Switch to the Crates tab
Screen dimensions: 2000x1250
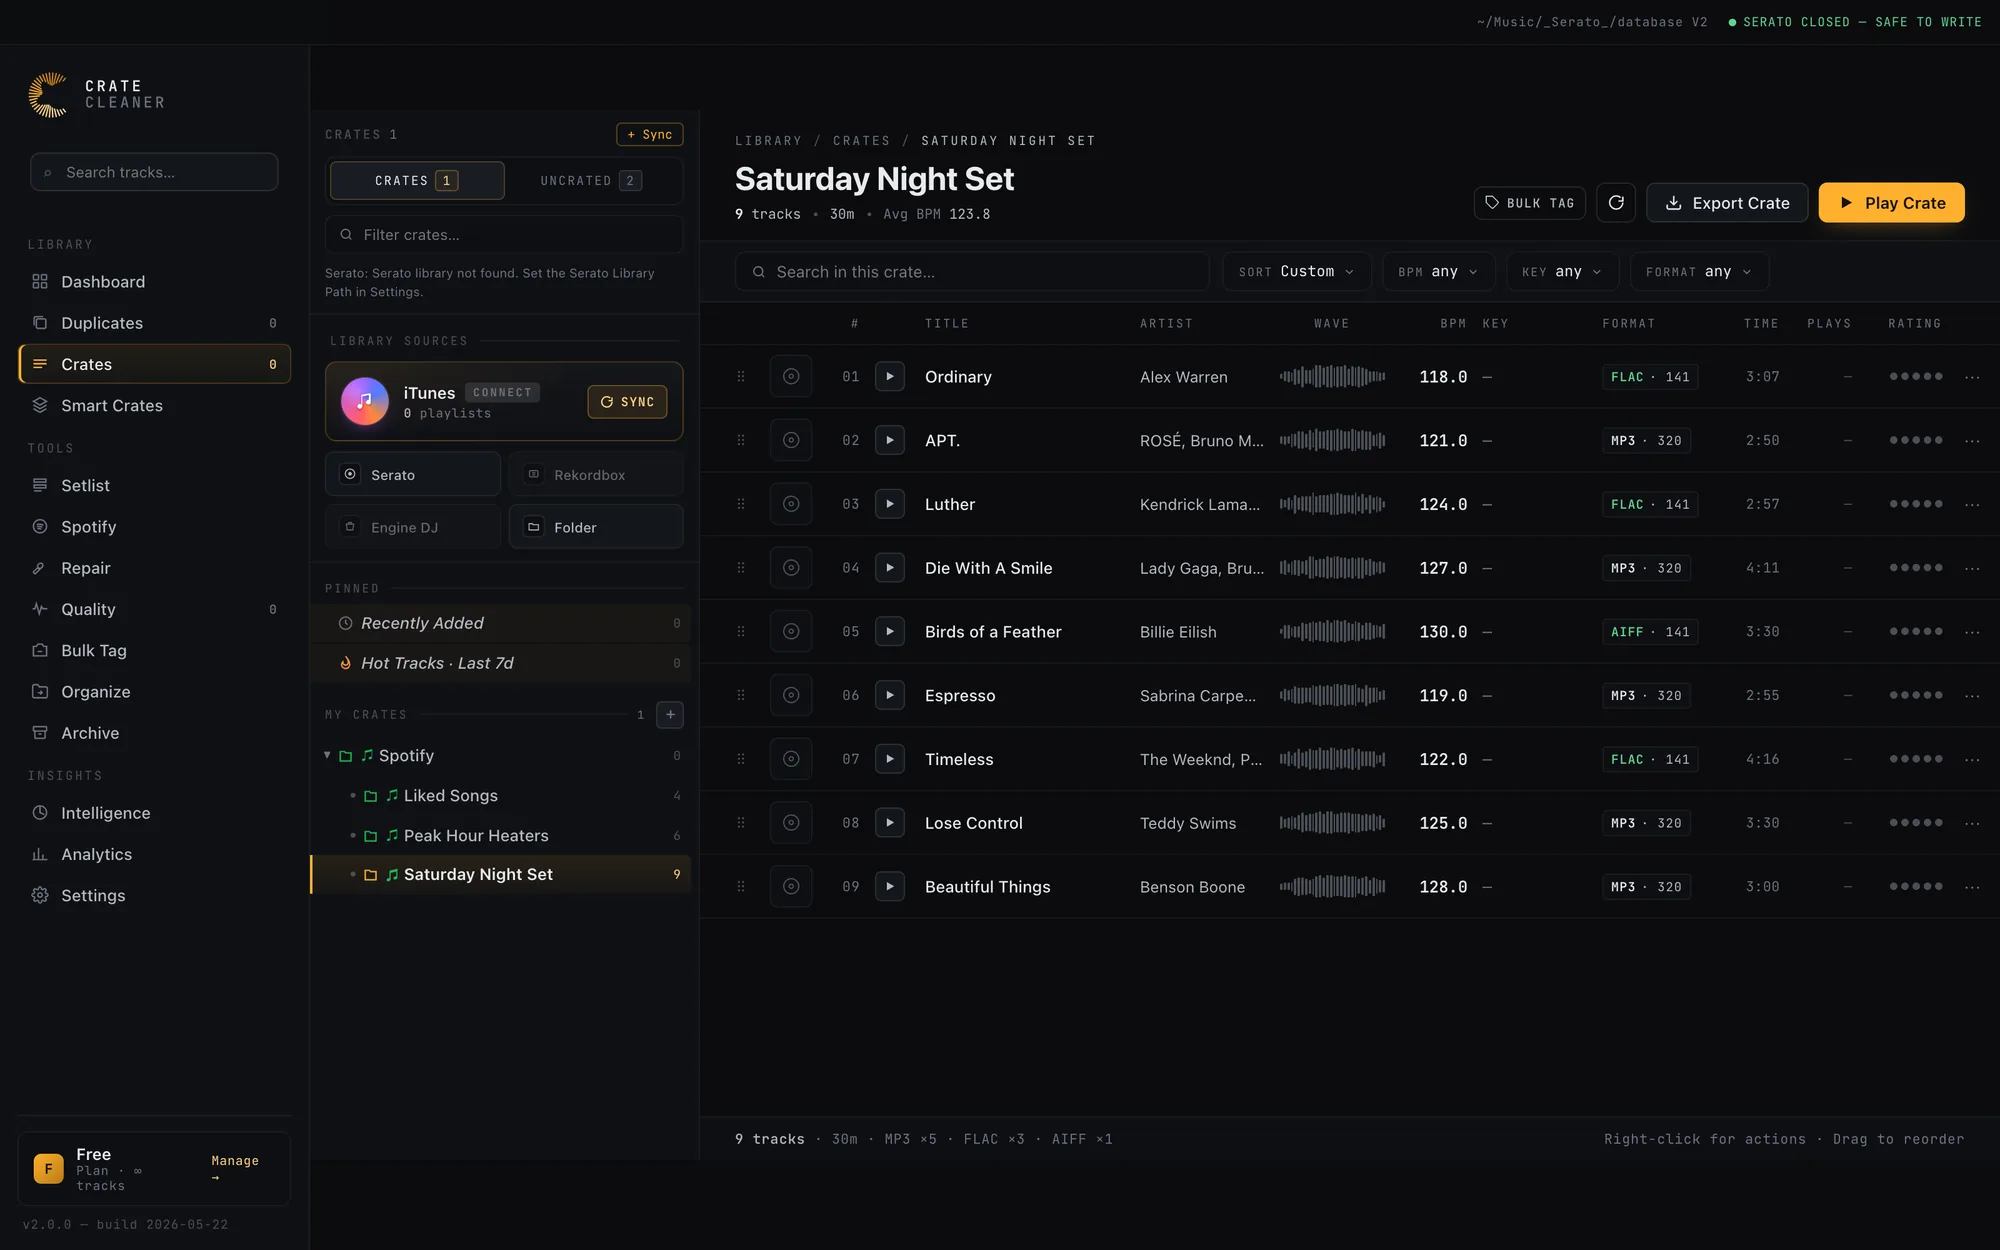click(417, 181)
